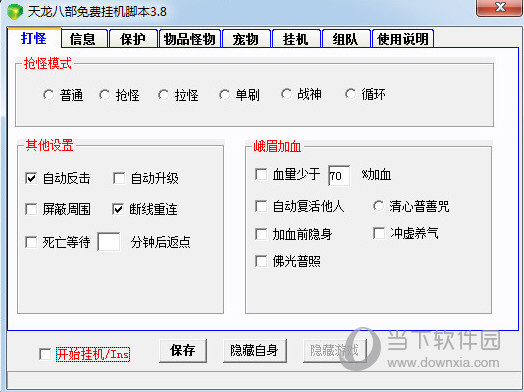
Task: Open the 宠物 tab
Action: [246, 39]
